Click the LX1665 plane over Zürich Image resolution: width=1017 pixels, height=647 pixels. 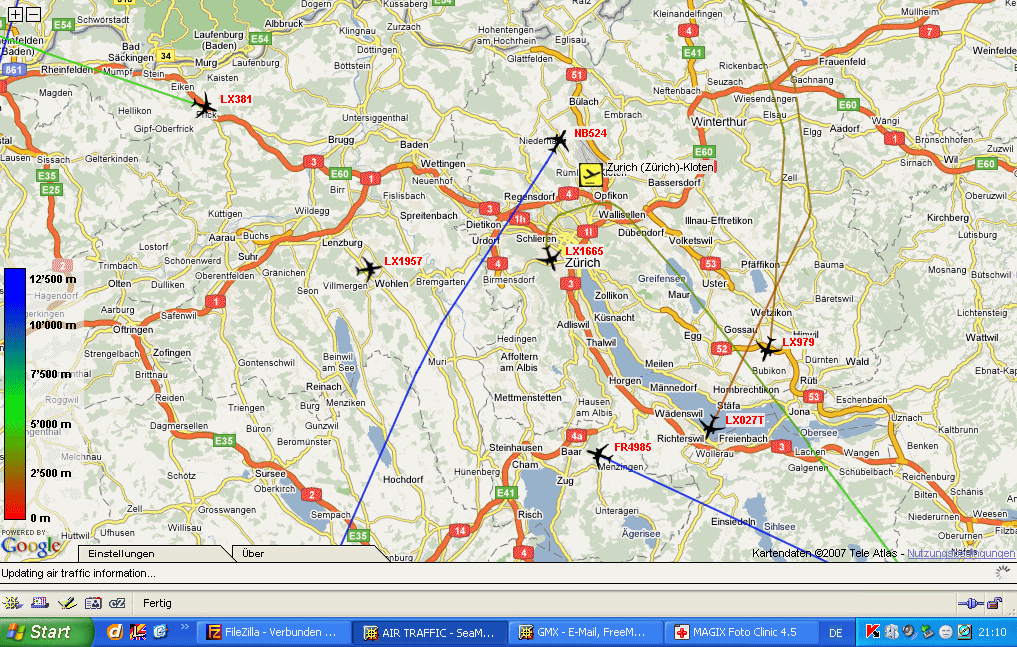pos(549,259)
